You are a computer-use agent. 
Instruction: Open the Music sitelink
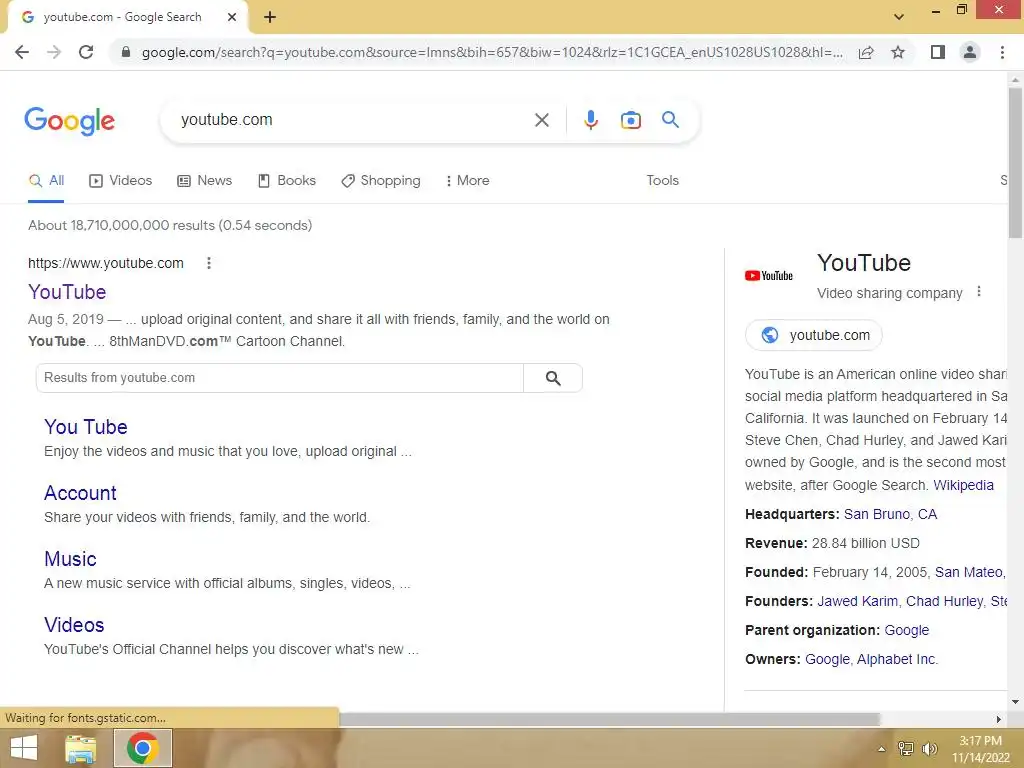[x=70, y=558]
